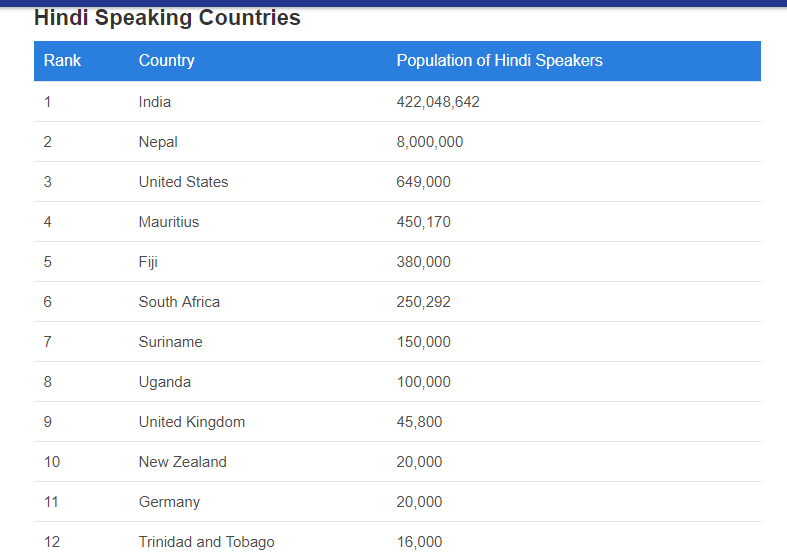Select Germany in the table
This screenshot has width=787, height=556.
[169, 502]
